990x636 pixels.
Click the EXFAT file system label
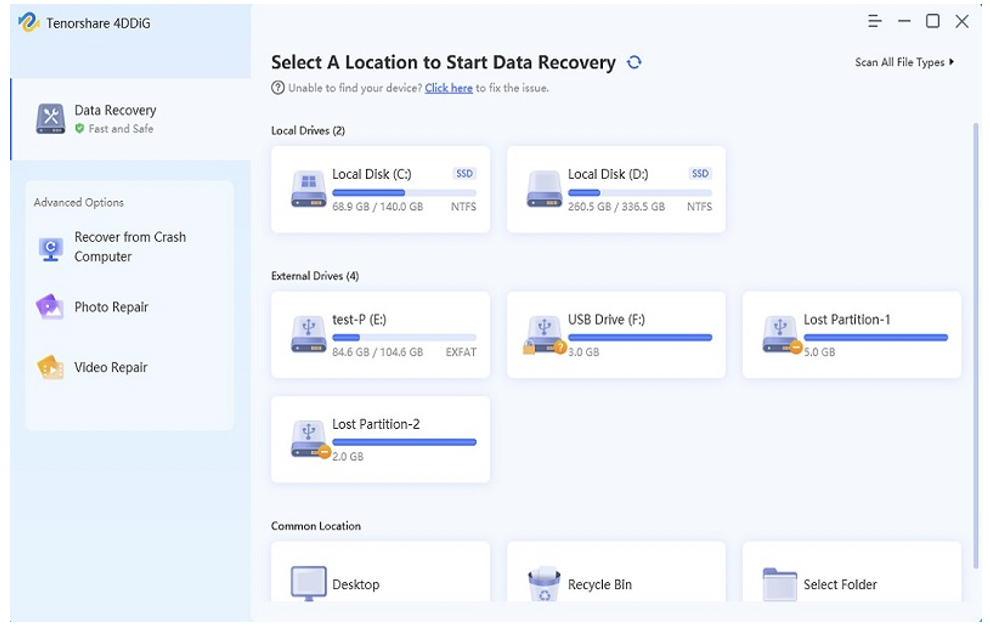coord(461,352)
